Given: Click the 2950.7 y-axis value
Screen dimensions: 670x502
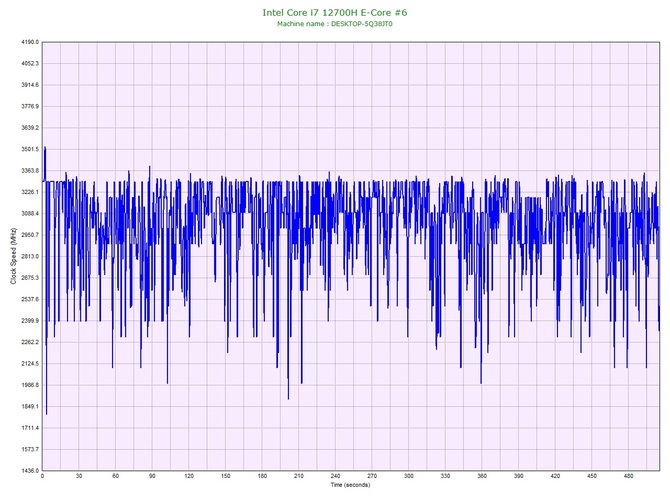Looking at the screenshot, I should (30, 235).
